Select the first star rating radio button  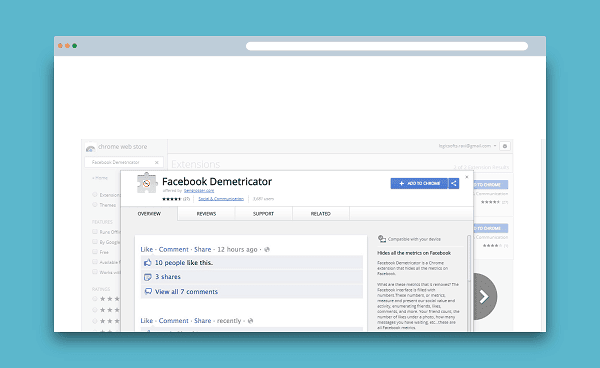(95, 299)
